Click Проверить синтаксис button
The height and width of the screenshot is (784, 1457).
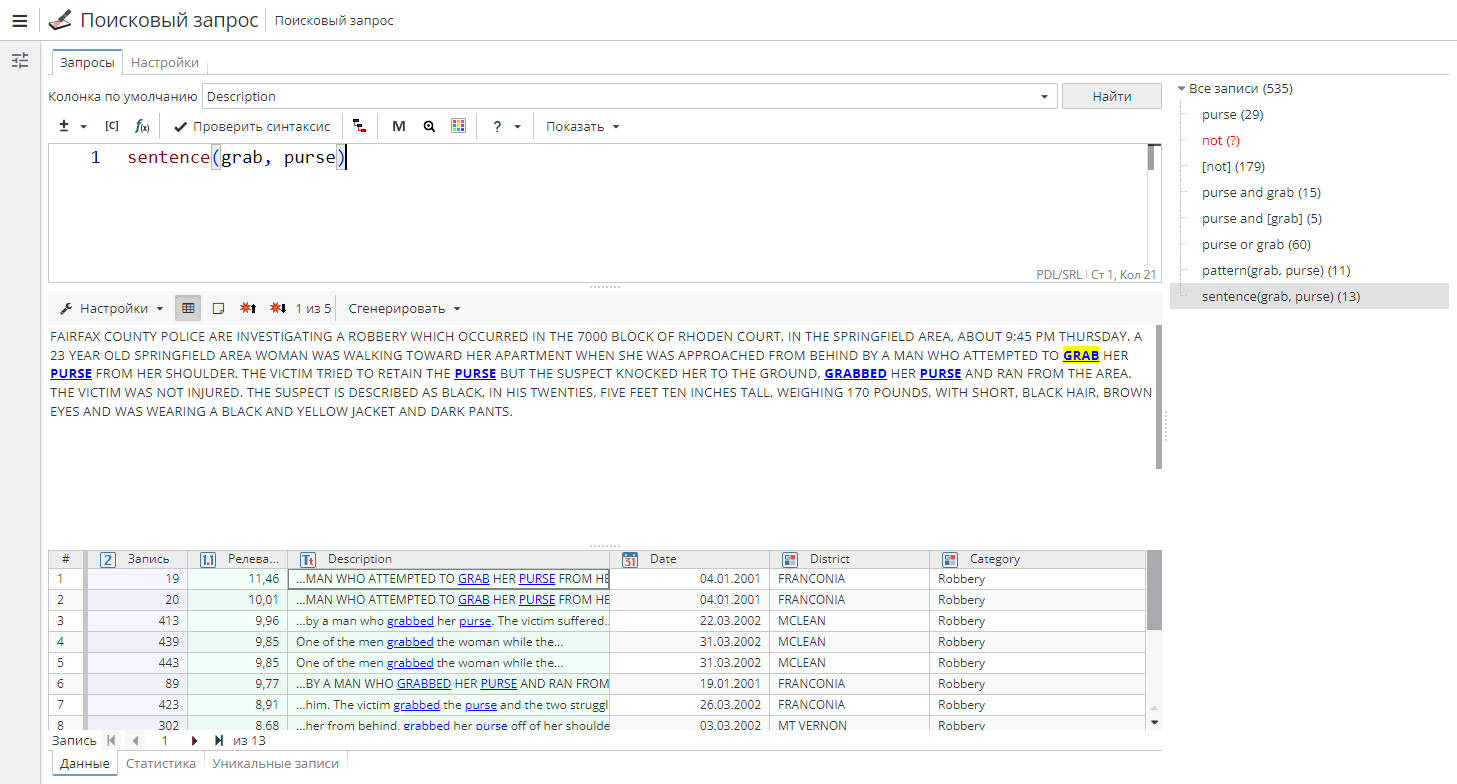[251, 126]
